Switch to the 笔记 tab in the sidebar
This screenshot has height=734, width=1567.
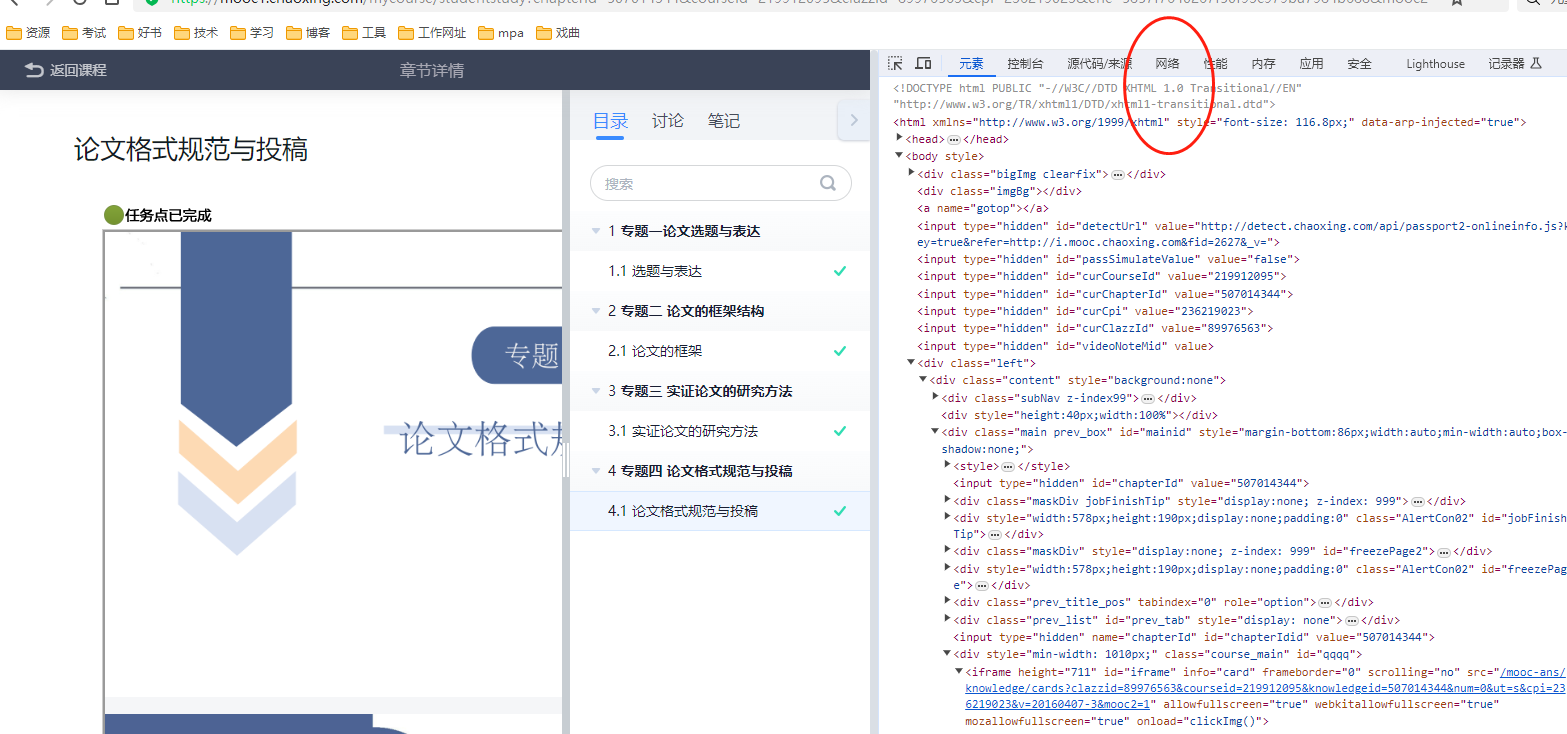(x=724, y=121)
